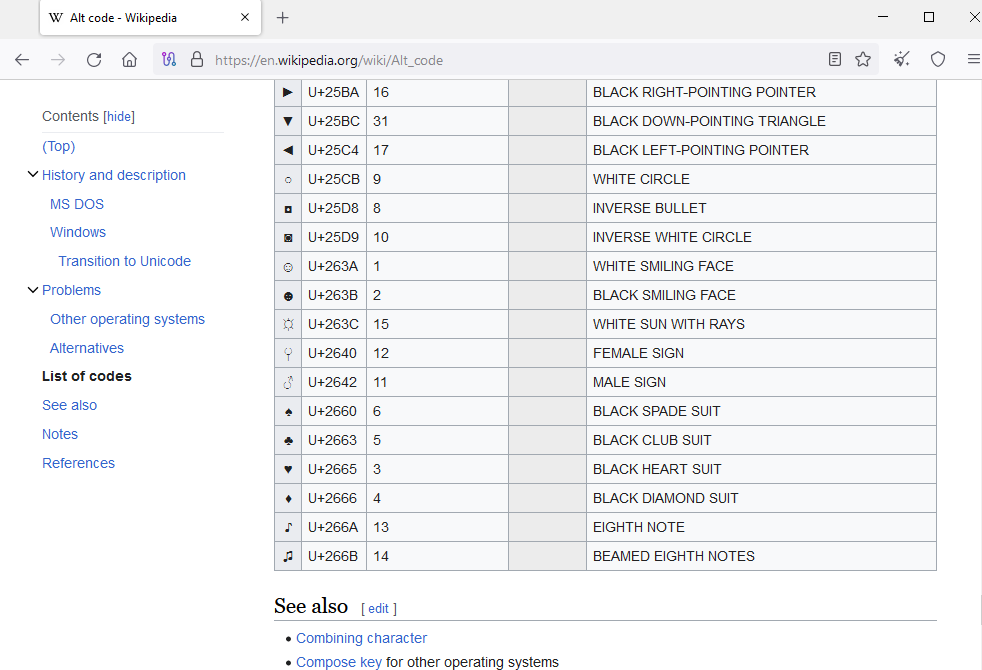The height and width of the screenshot is (670, 982).
Task: Go to the References section
Action: pyautogui.click(x=78, y=463)
